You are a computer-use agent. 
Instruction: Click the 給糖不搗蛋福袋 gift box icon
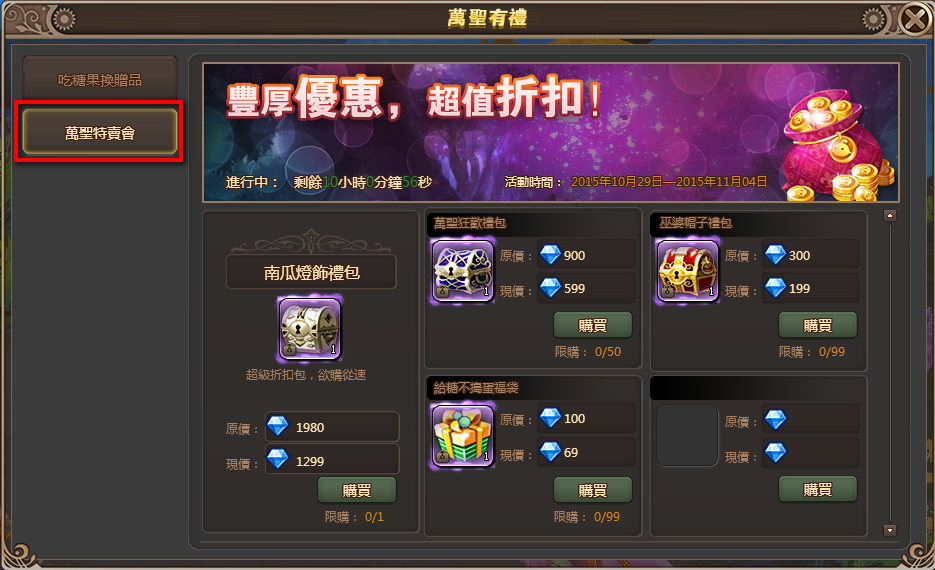tap(463, 435)
